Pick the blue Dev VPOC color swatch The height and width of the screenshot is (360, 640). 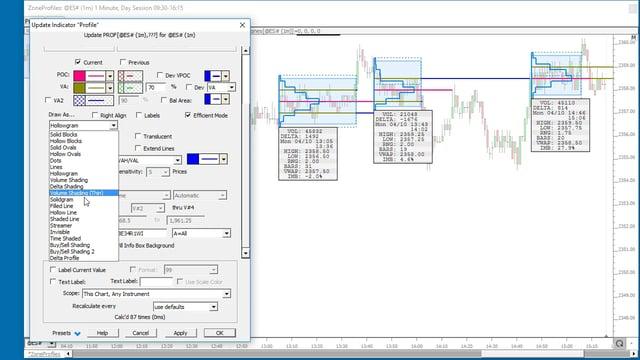pos(207,76)
